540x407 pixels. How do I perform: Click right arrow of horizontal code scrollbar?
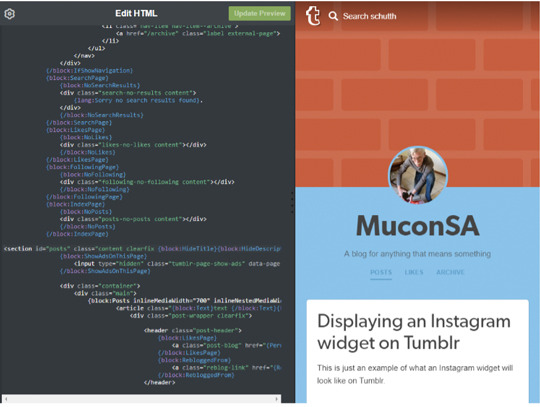click(x=277, y=399)
